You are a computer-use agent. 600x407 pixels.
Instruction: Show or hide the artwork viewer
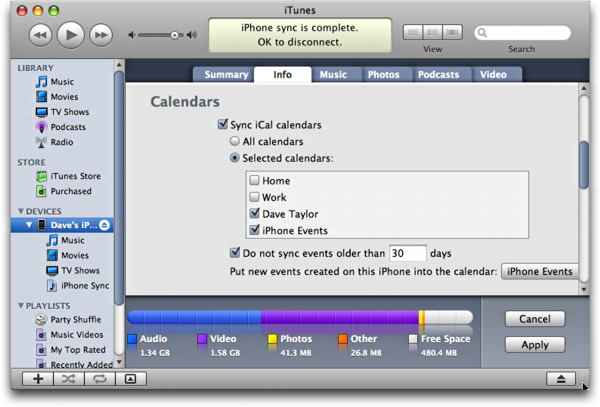(130, 379)
